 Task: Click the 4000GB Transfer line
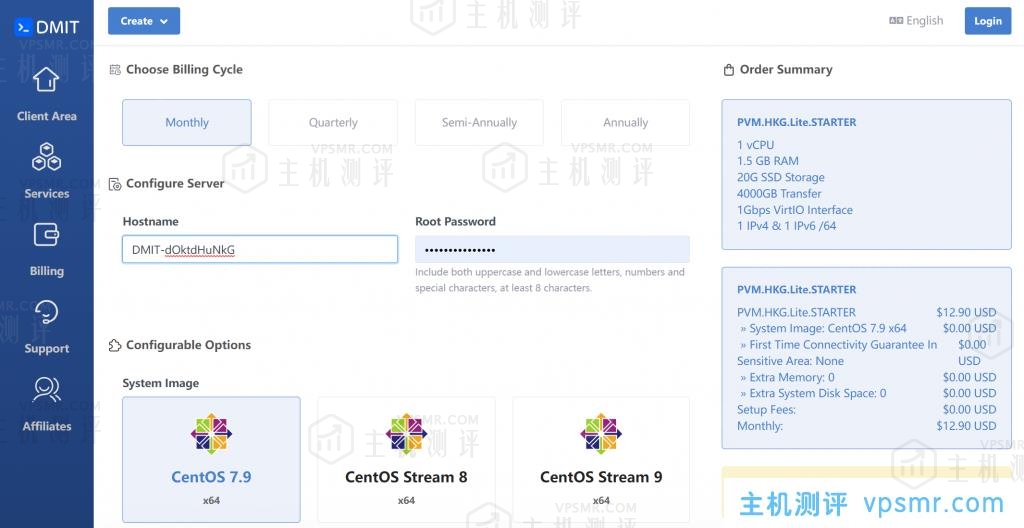pyautogui.click(x=779, y=193)
